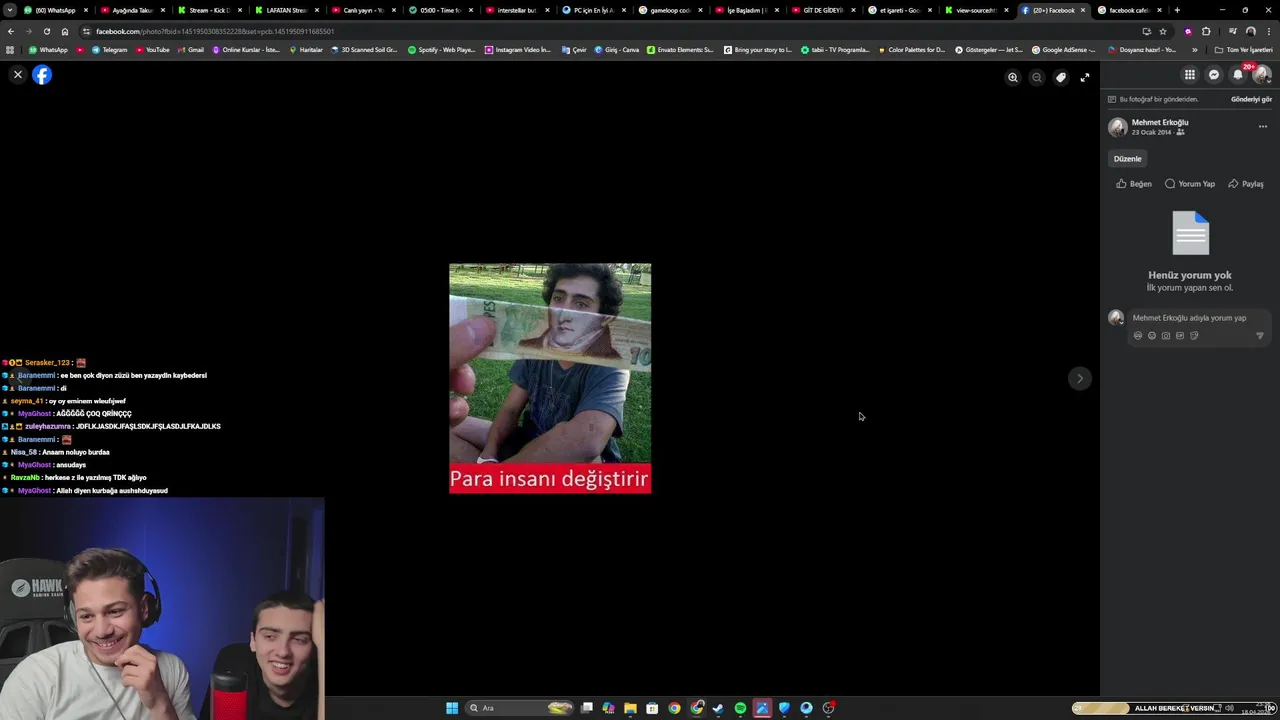Open the account profile menu in header
The image size is (1280, 720).
tap(1262, 75)
